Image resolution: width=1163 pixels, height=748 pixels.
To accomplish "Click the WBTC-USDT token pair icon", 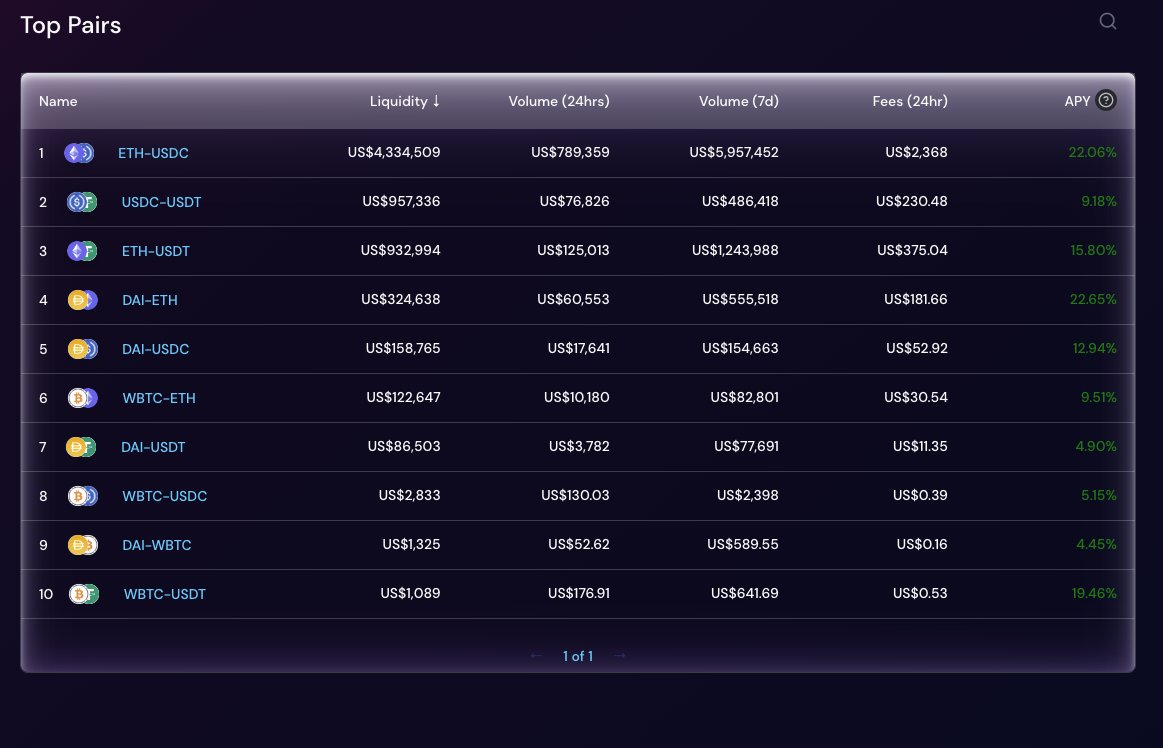I will pos(82,594).
